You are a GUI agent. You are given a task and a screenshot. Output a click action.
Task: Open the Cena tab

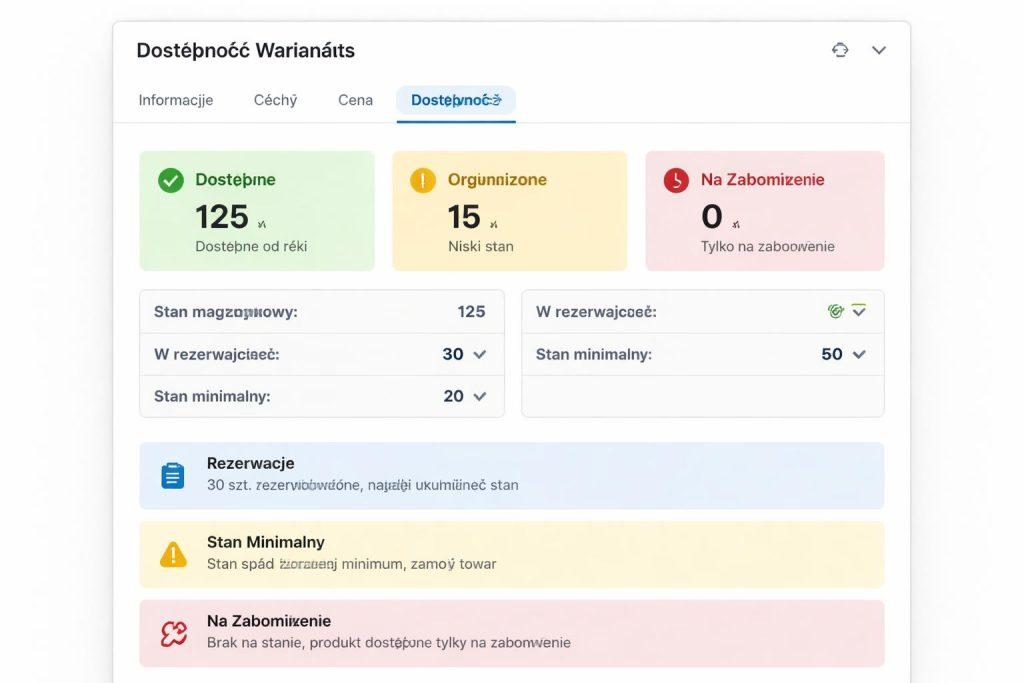[355, 100]
